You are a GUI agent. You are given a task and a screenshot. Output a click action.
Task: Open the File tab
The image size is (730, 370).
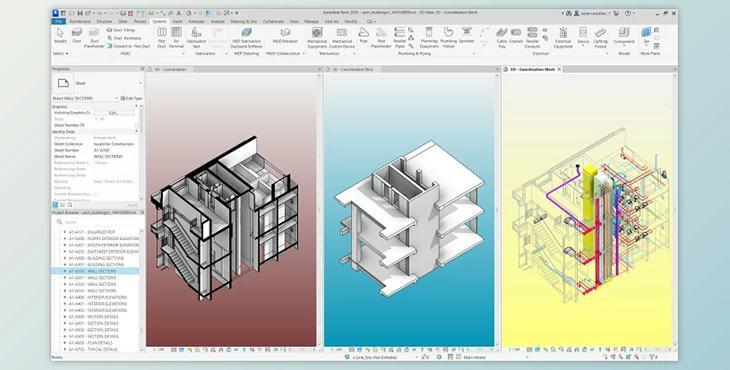click(x=59, y=21)
